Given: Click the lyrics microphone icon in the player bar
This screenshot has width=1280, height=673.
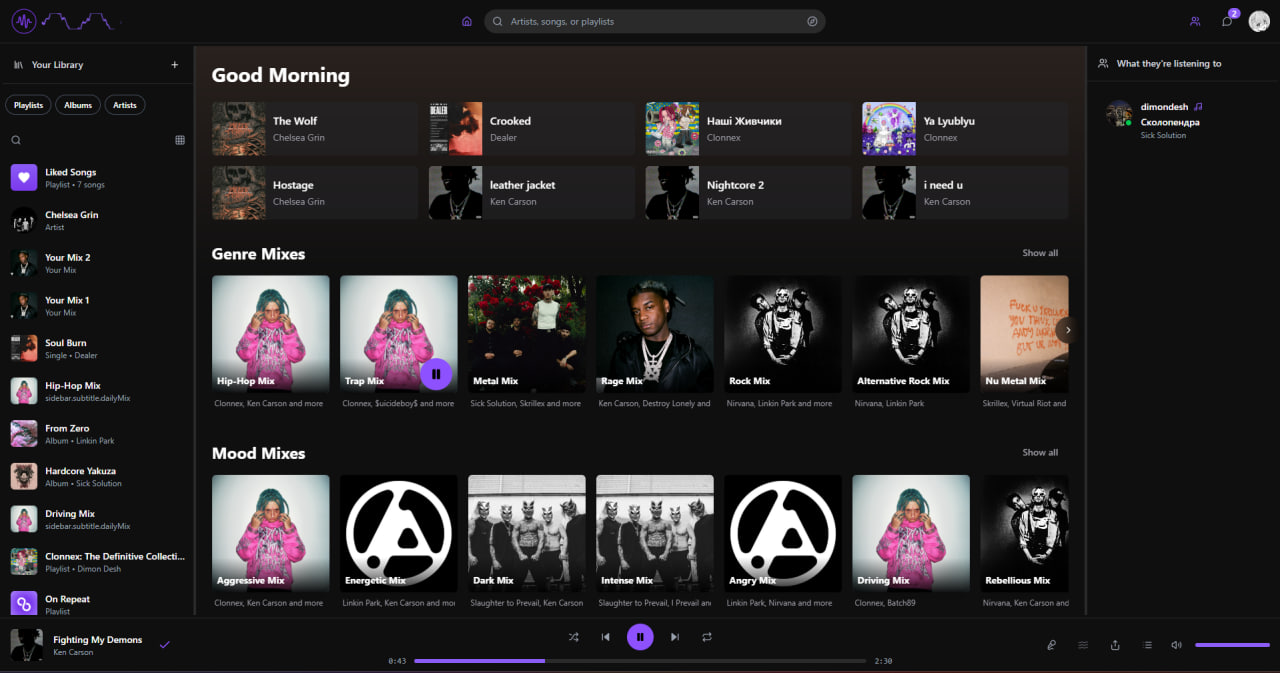Looking at the screenshot, I should click(1051, 645).
